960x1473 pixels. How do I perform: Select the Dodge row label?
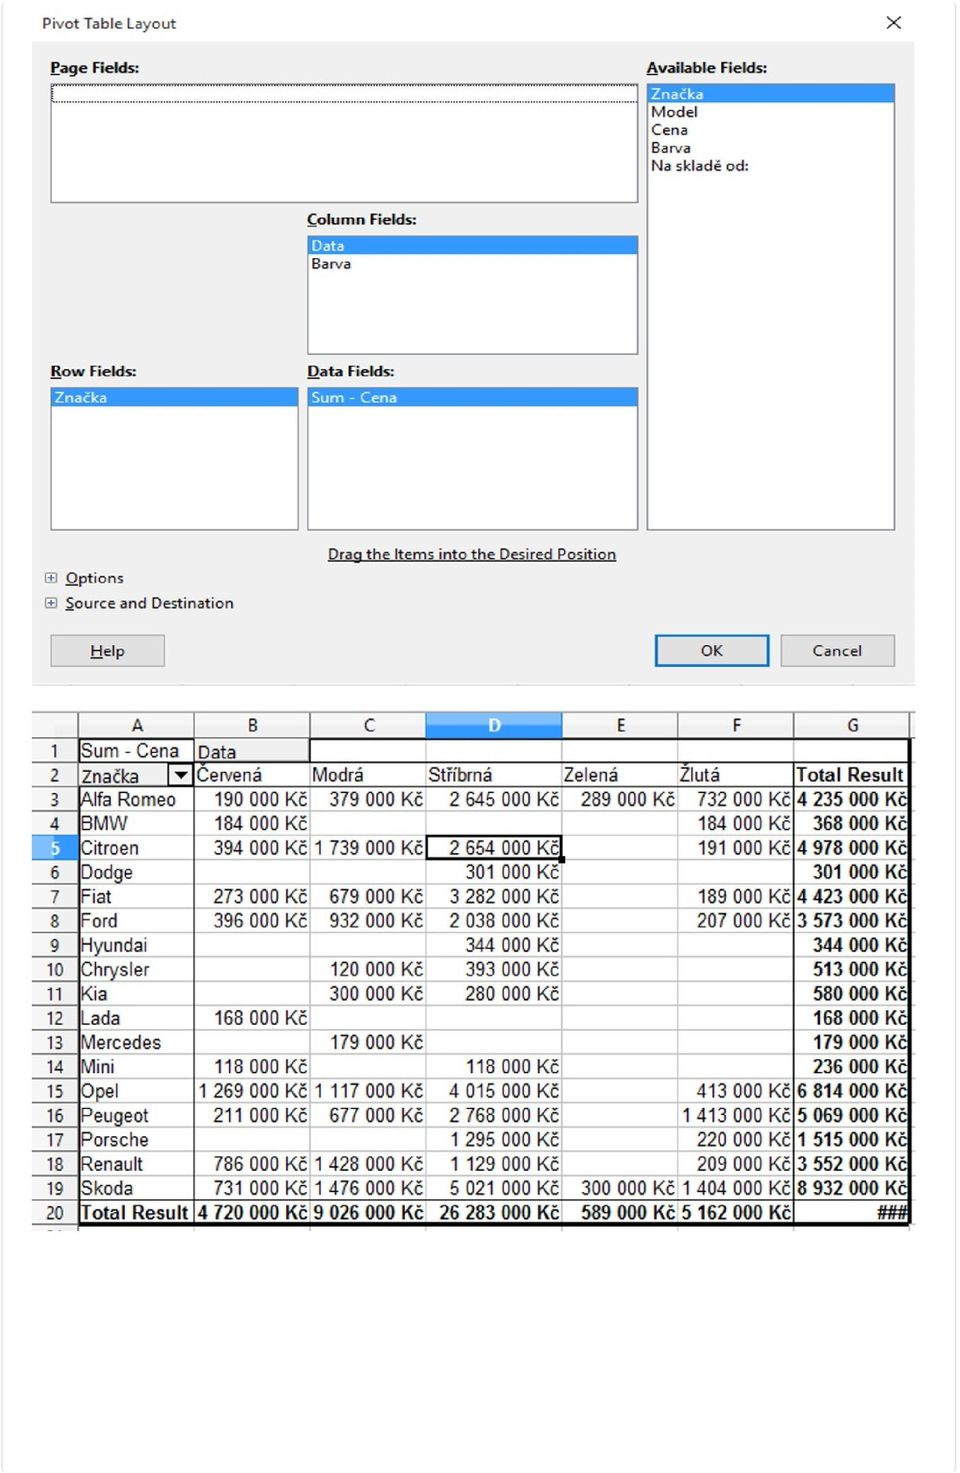136,872
